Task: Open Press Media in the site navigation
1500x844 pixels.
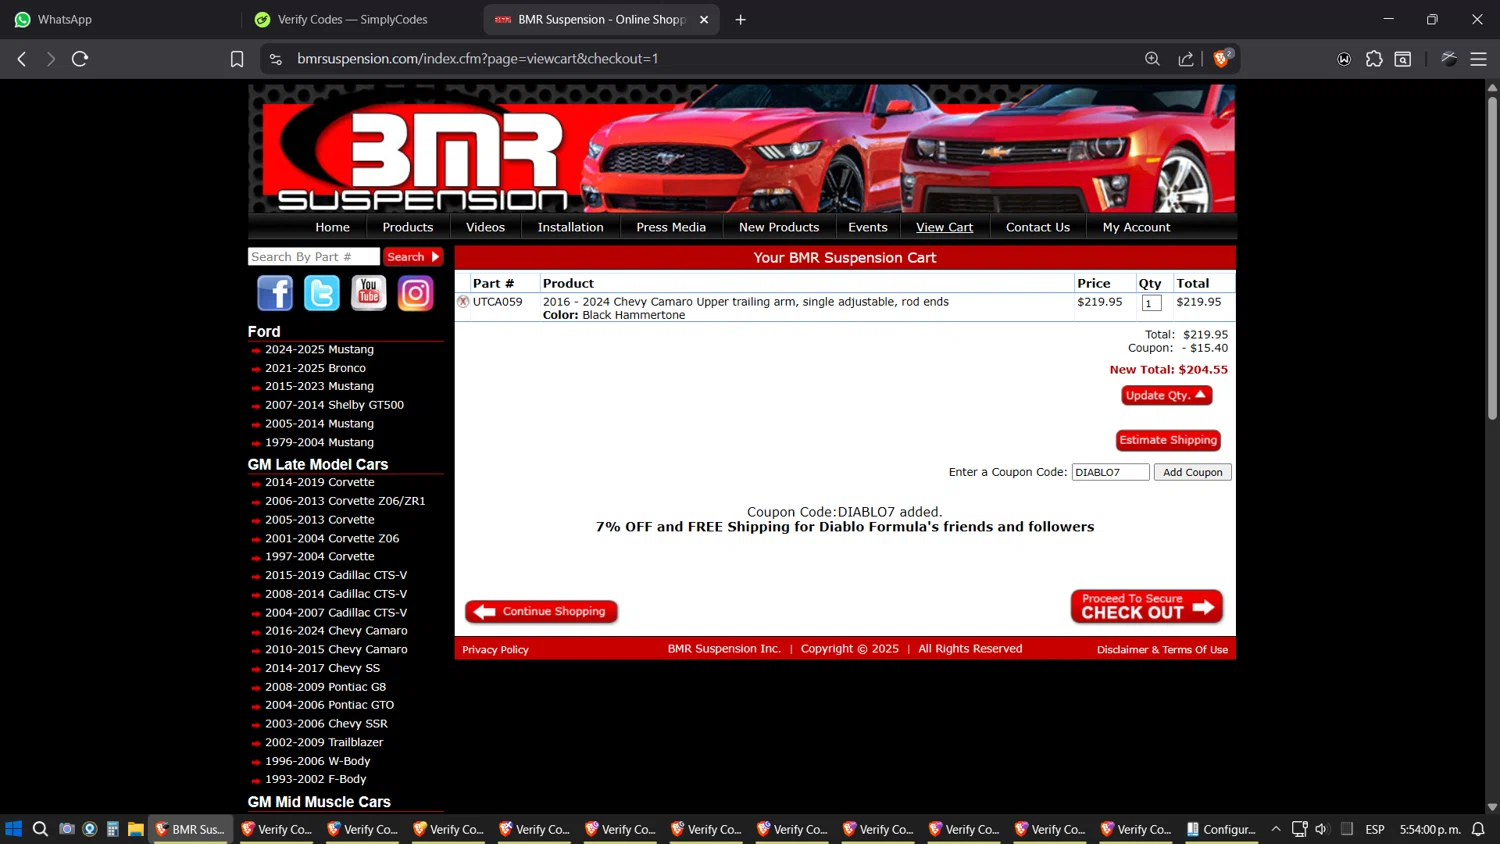Action: click(671, 227)
